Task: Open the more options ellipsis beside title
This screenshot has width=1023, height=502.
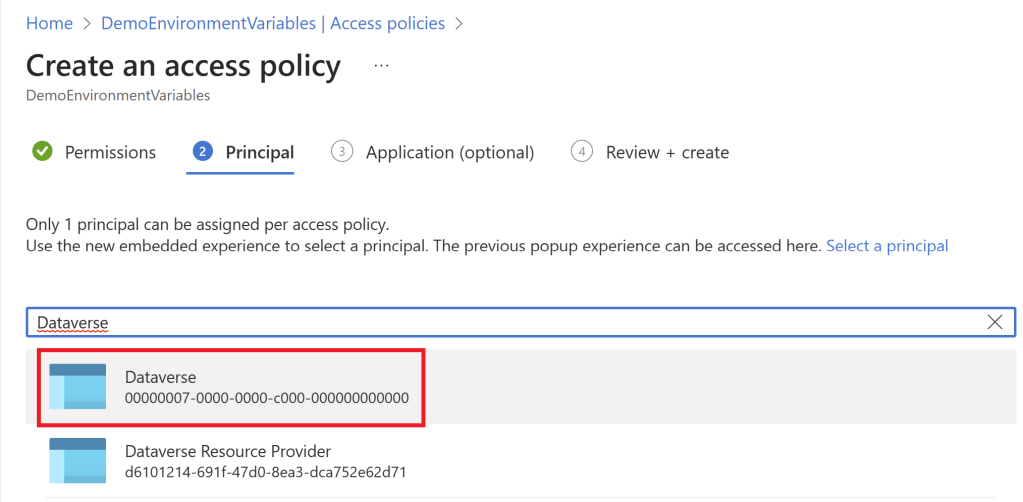Action: [x=381, y=65]
